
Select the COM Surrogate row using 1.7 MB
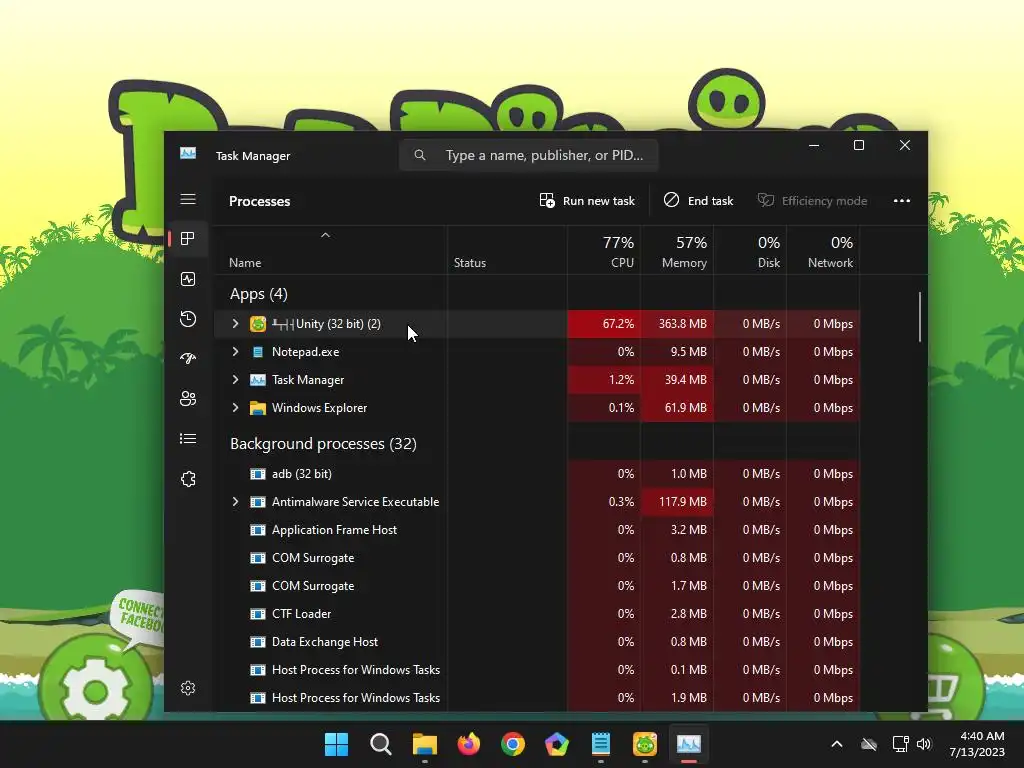point(537,586)
